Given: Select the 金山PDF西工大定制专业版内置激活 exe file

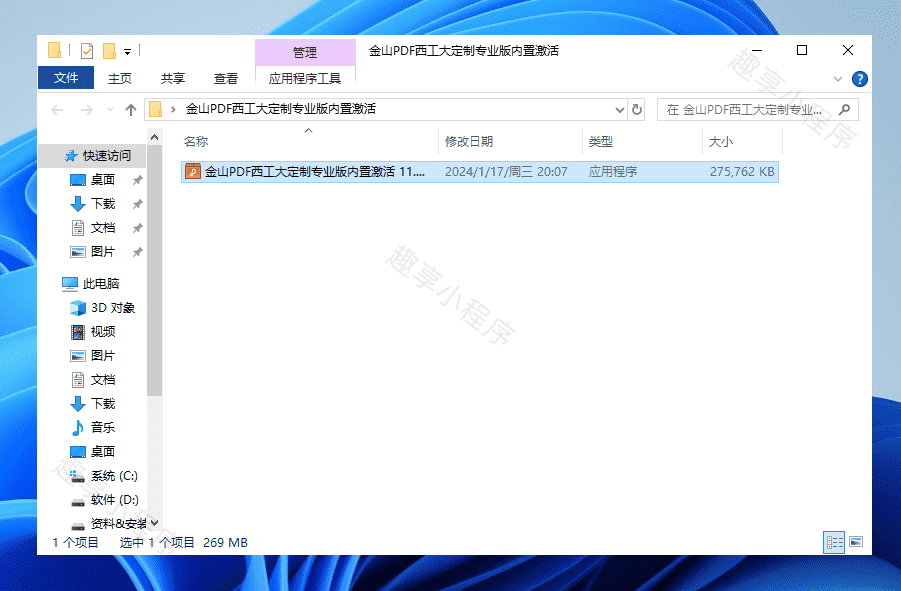Looking at the screenshot, I should (x=480, y=172).
